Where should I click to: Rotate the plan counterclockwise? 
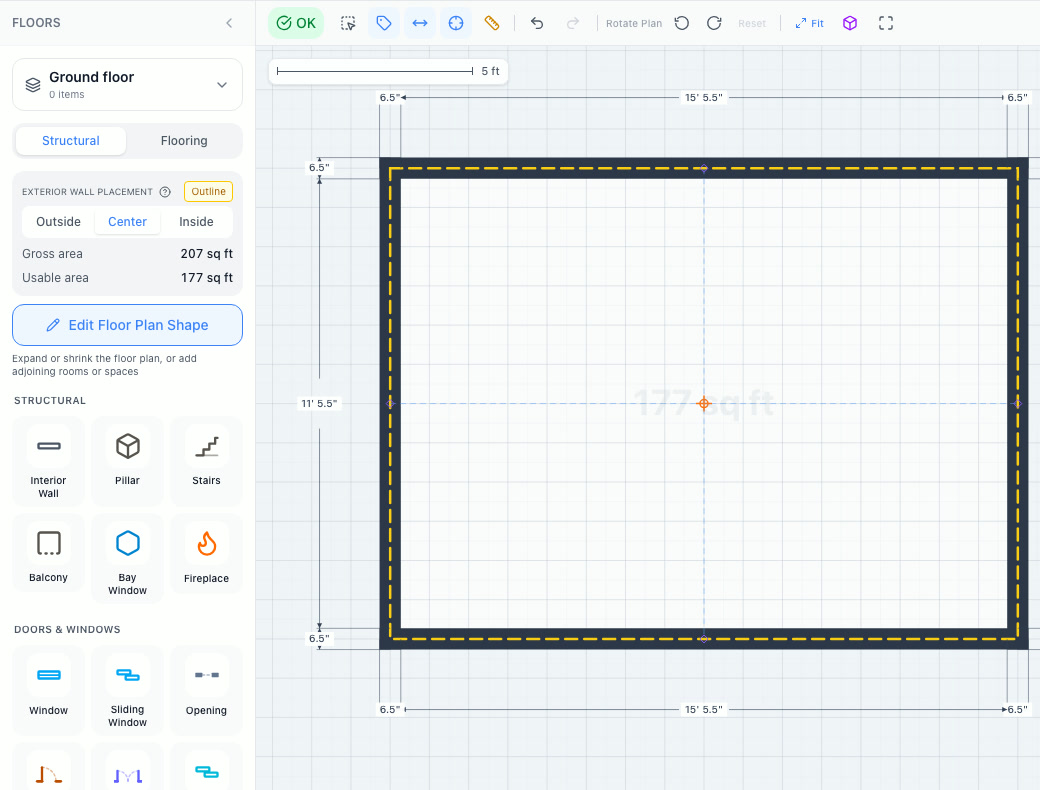click(682, 23)
